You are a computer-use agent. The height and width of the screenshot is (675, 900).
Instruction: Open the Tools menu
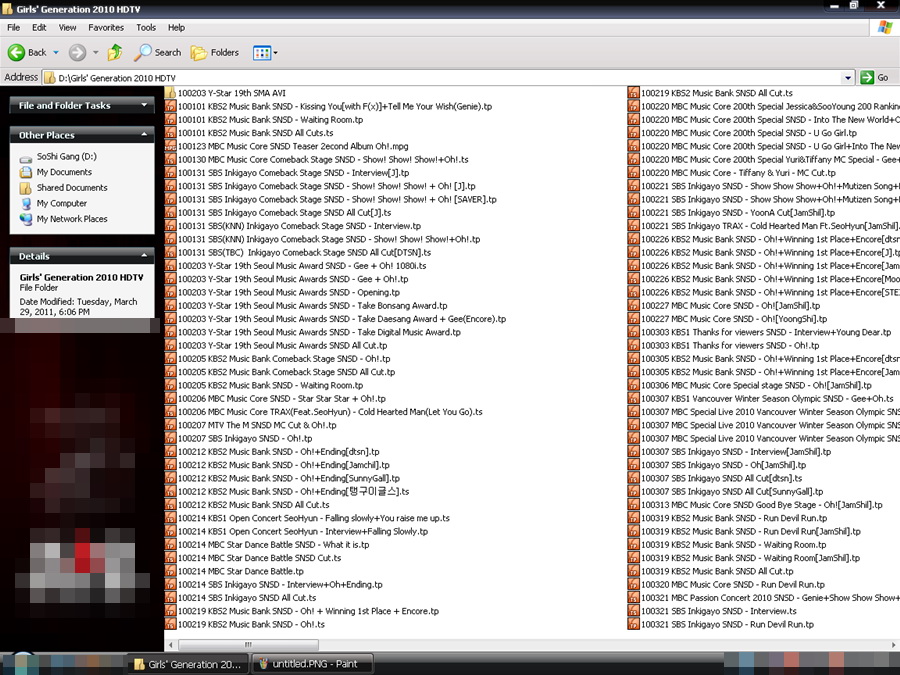tap(146, 28)
